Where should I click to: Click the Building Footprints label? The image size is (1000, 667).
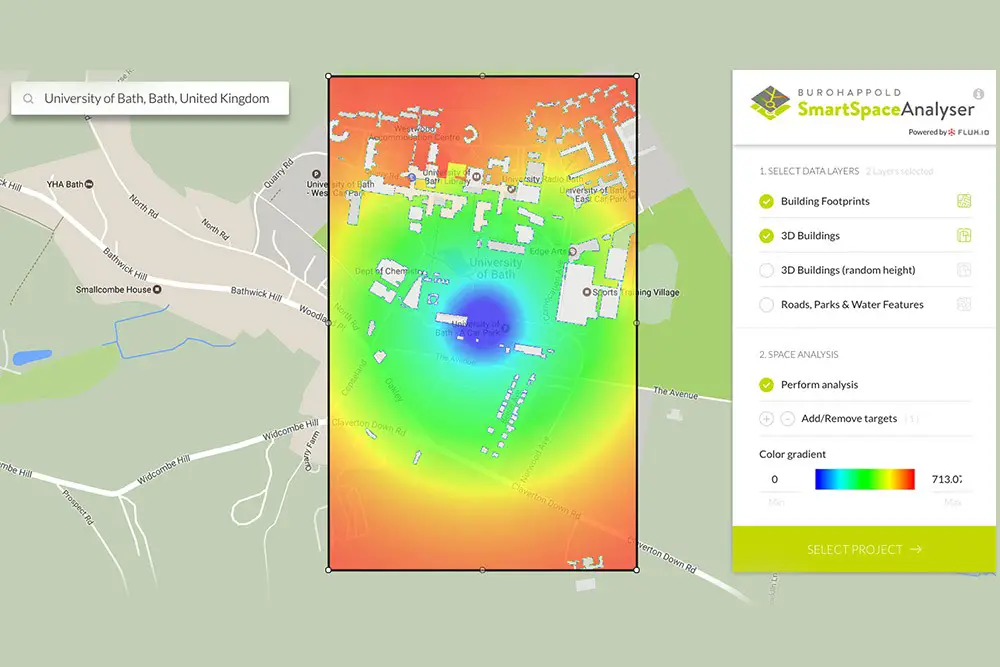tap(825, 202)
